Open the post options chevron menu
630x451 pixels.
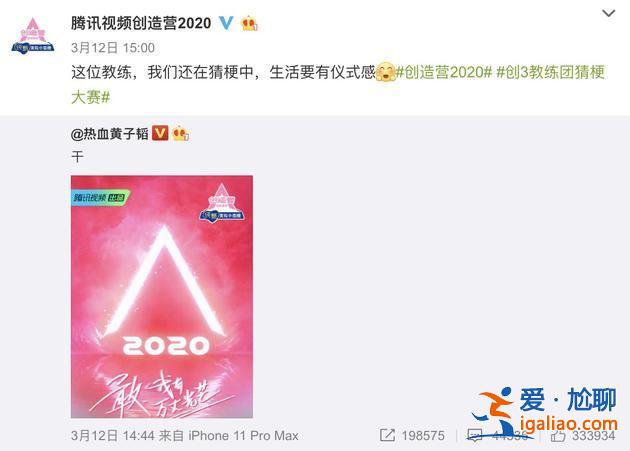pyautogui.click(x=609, y=13)
